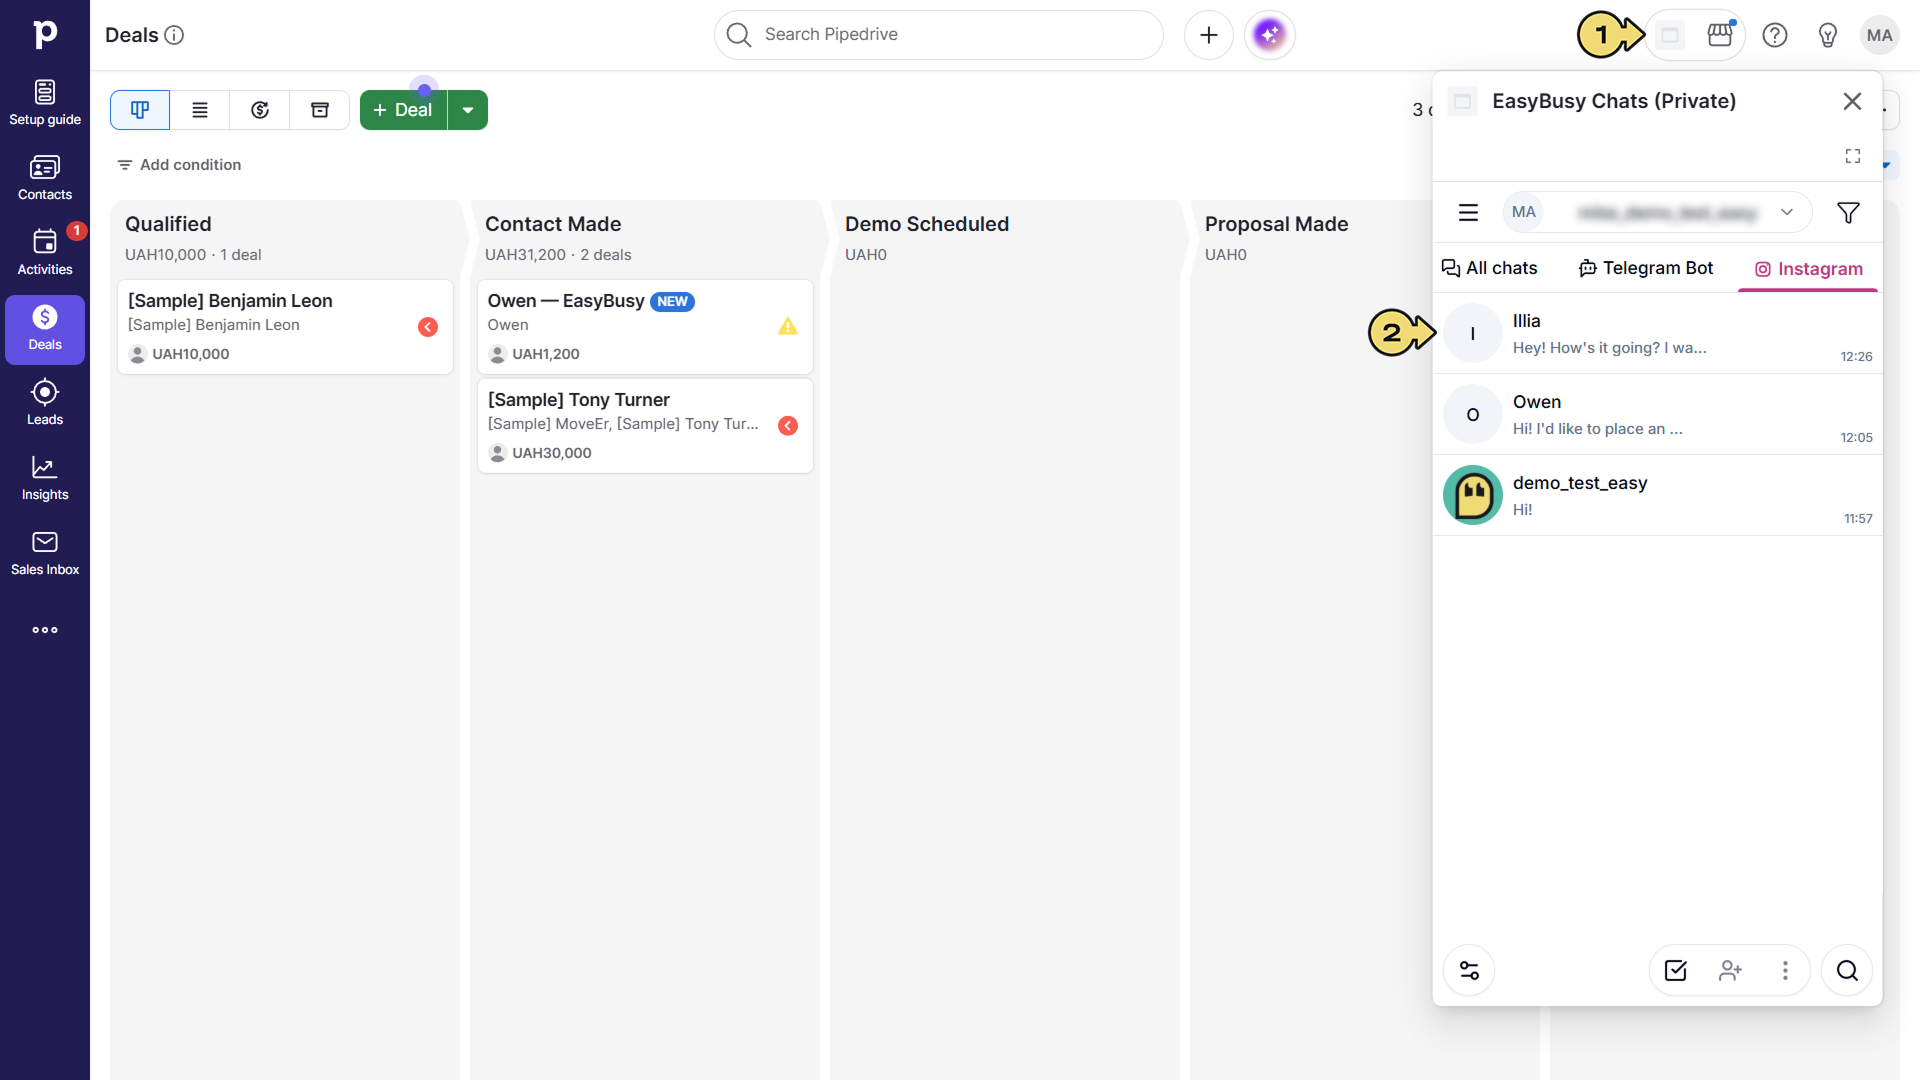
Task: Open the chat filter funnel icon
Action: tap(1848, 213)
